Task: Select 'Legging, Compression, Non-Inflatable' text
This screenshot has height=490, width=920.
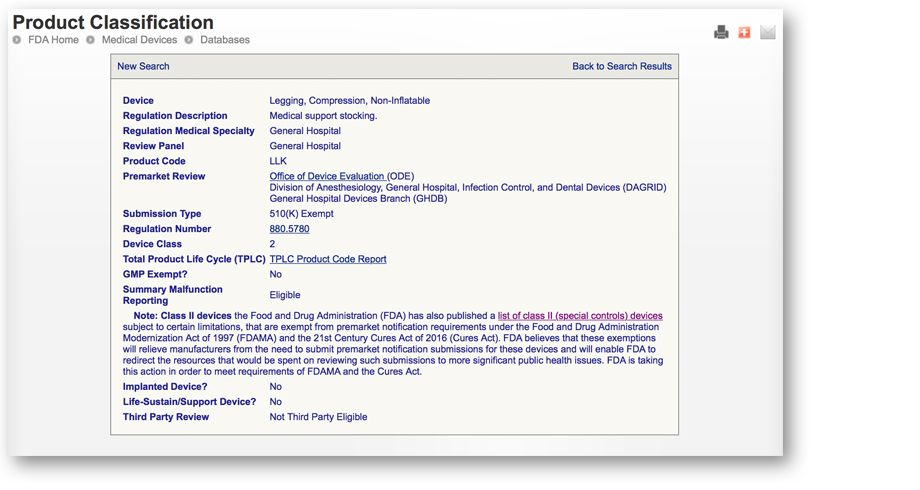Action: (x=350, y=100)
